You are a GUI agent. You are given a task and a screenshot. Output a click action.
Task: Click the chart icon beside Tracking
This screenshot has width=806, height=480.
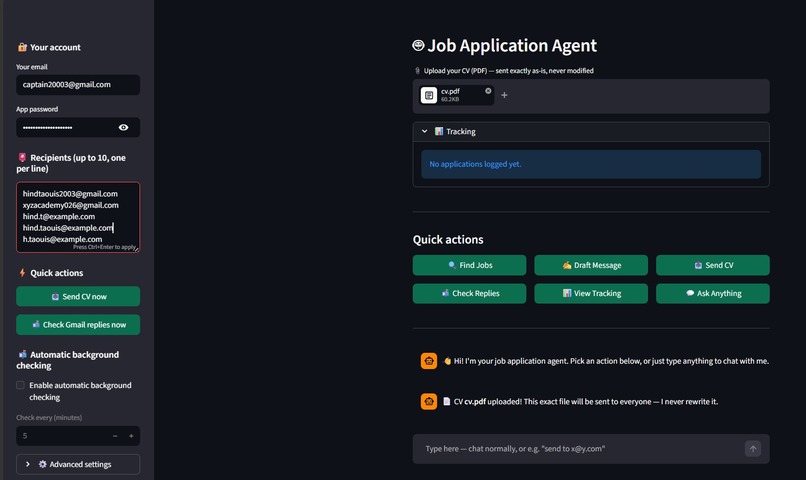[x=438, y=132]
